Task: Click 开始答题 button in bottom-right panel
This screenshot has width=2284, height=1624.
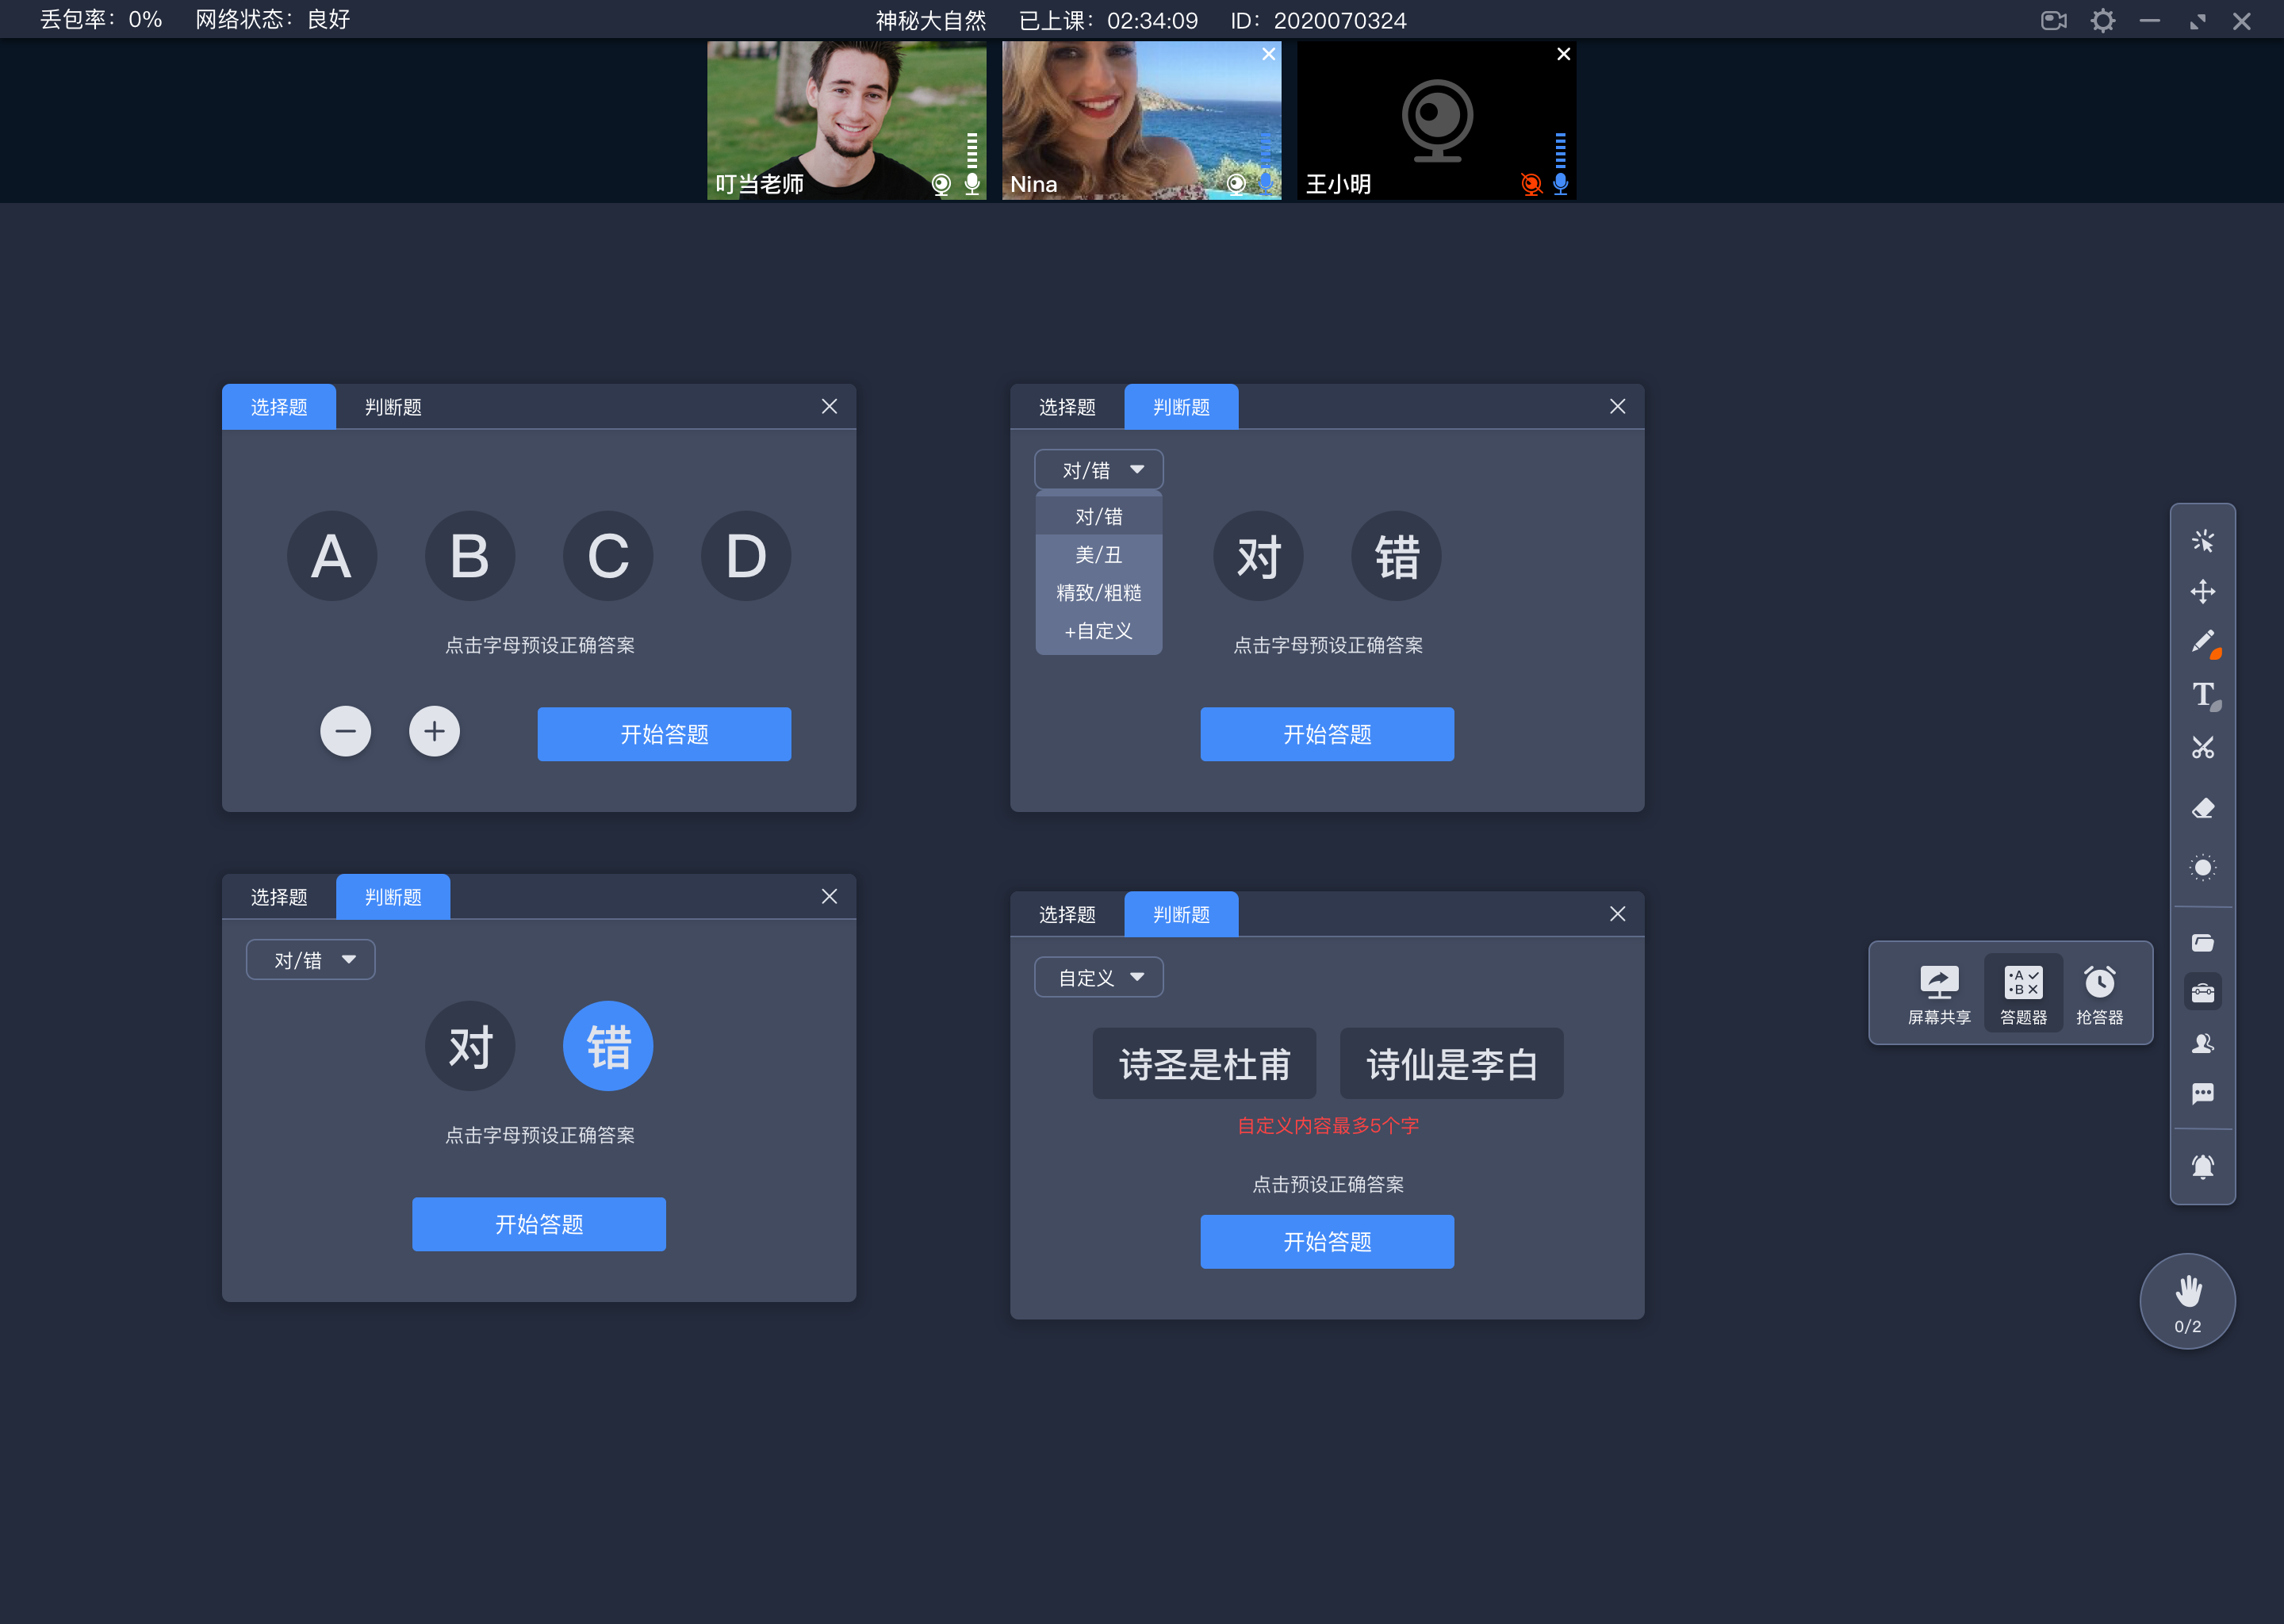Action: 1327,1243
